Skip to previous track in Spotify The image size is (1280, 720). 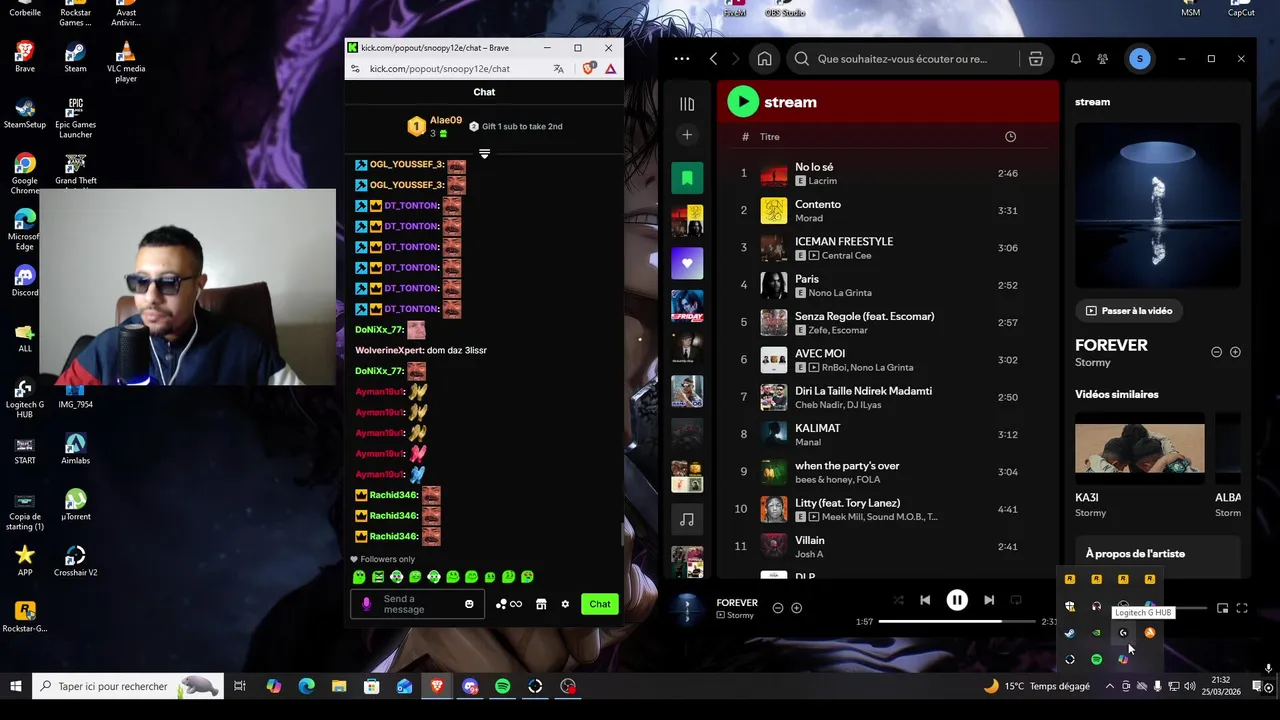tap(925, 600)
